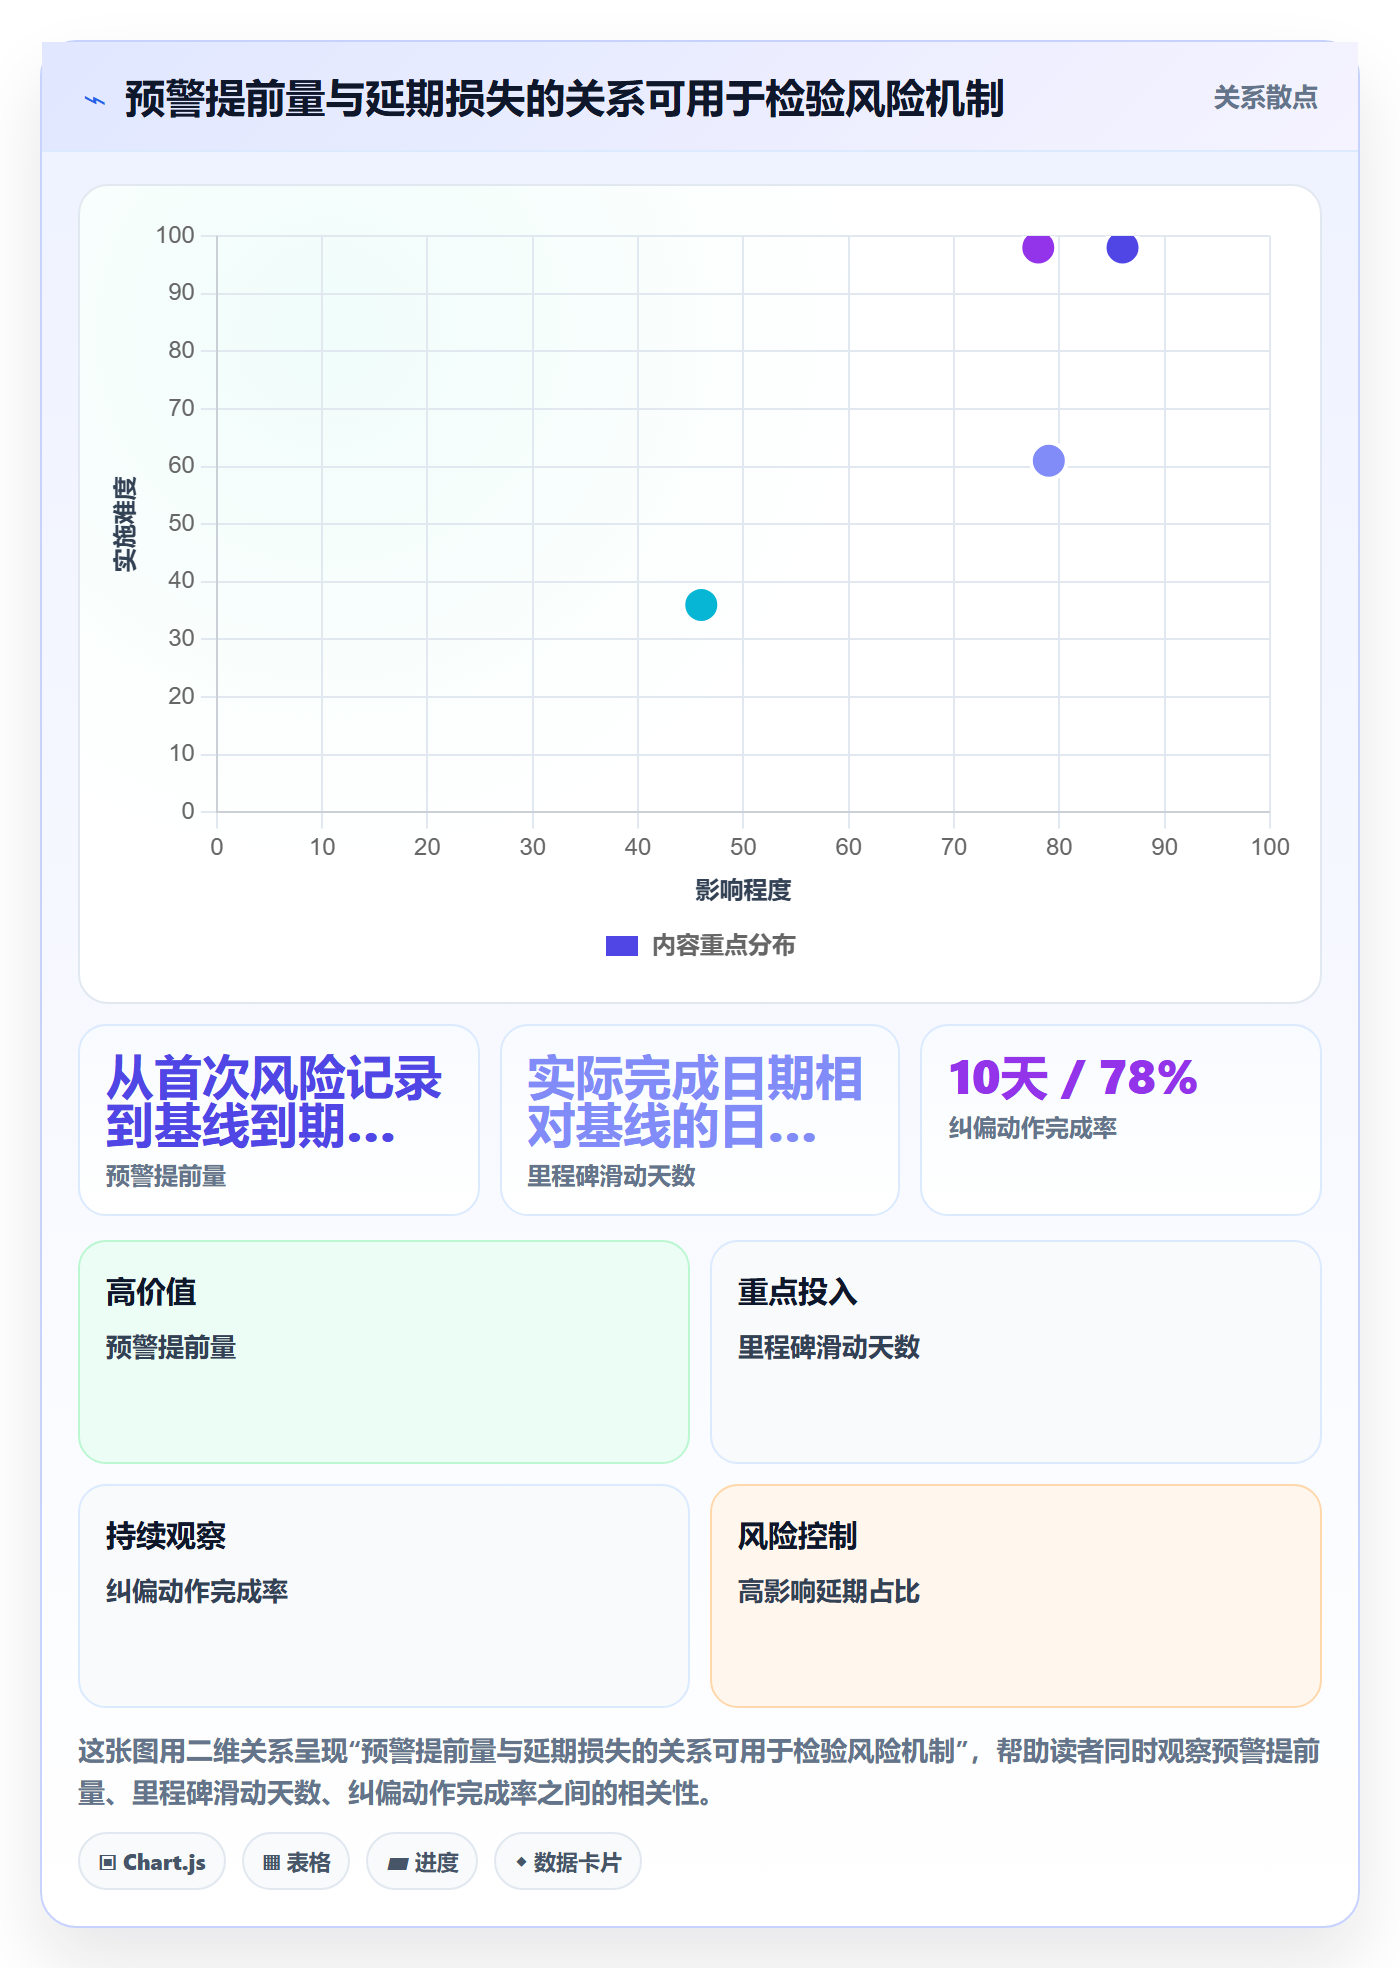Click the 进度 tag
This screenshot has width=1400, height=1968.
[x=422, y=1862]
